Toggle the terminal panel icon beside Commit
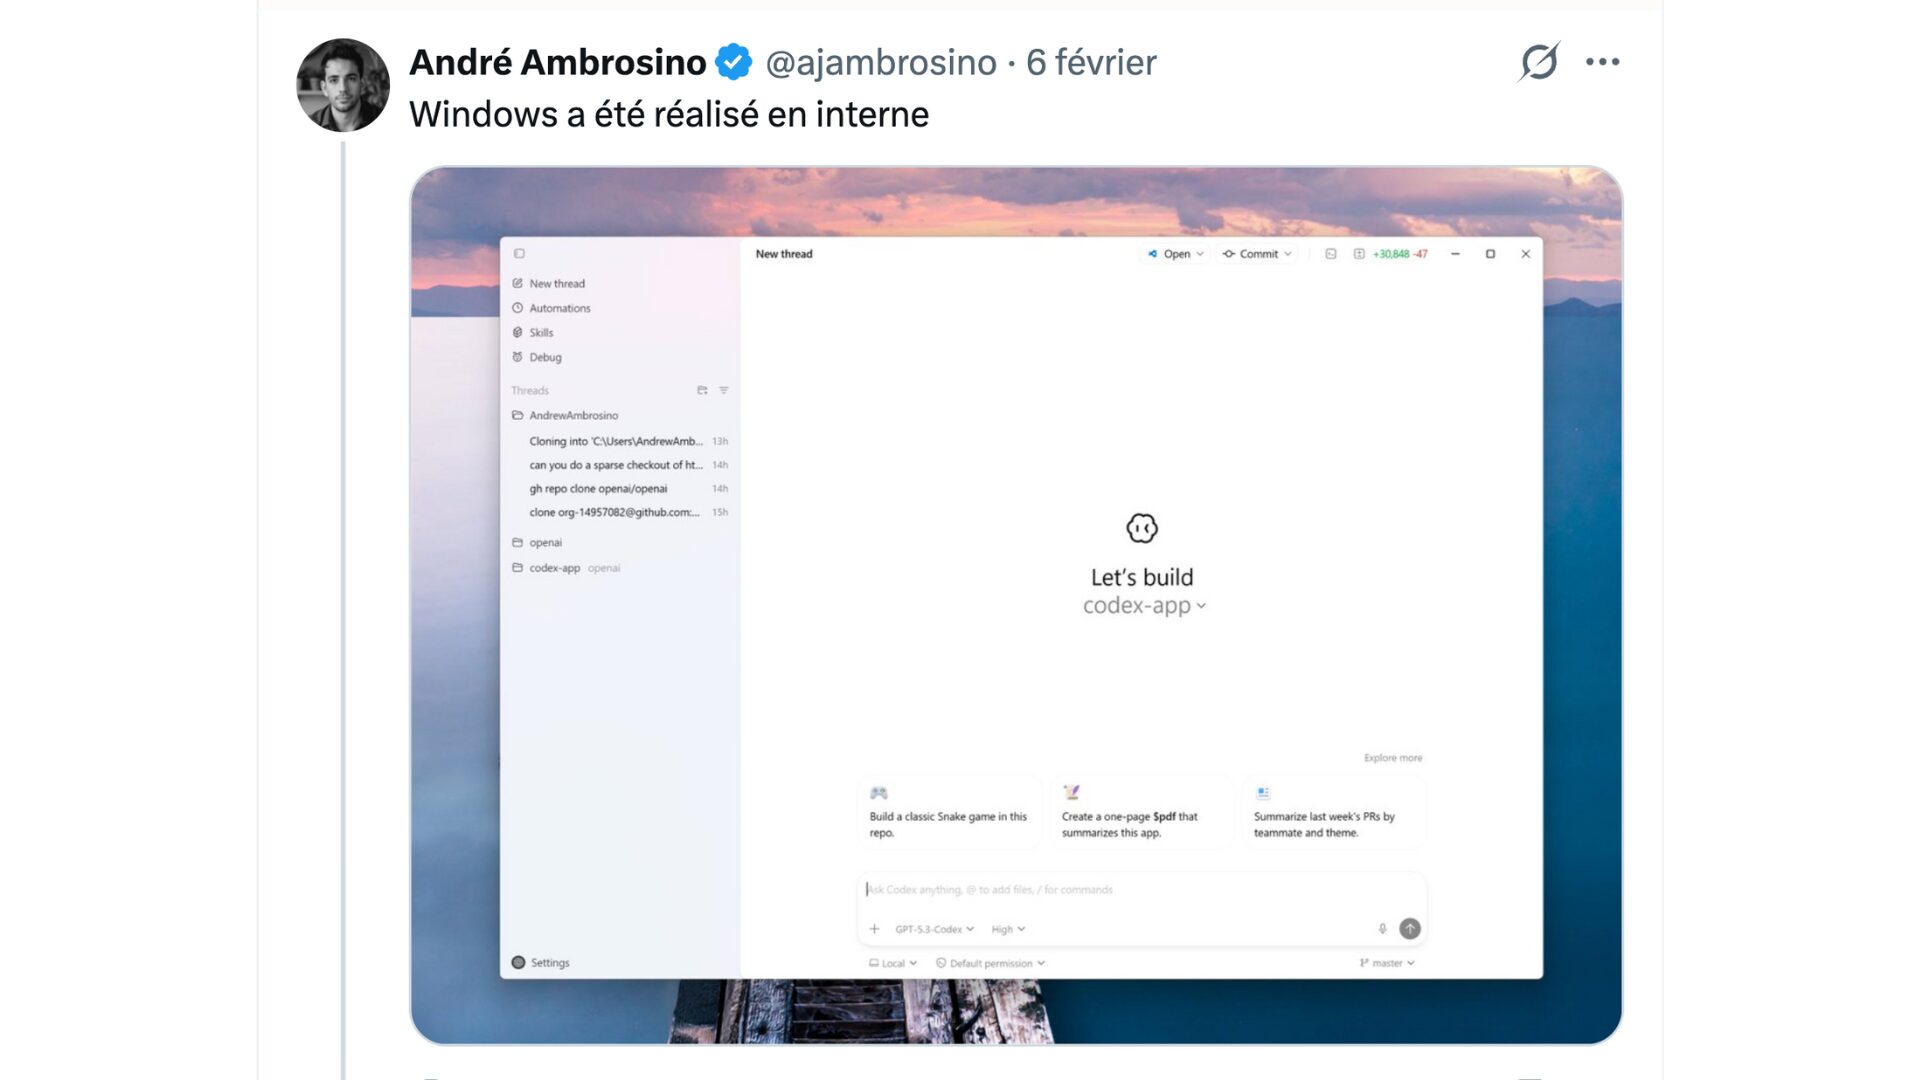This screenshot has height=1080, width=1920. point(1331,254)
